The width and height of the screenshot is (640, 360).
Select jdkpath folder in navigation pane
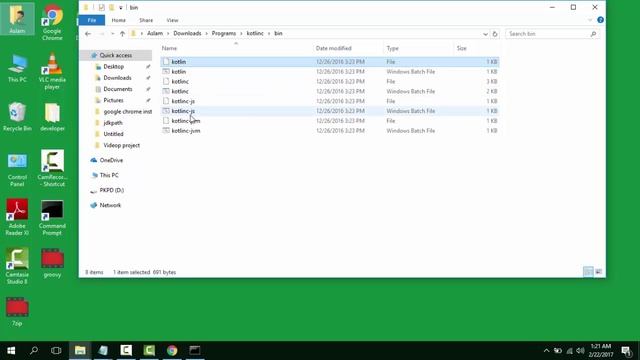tap(113, 122)
